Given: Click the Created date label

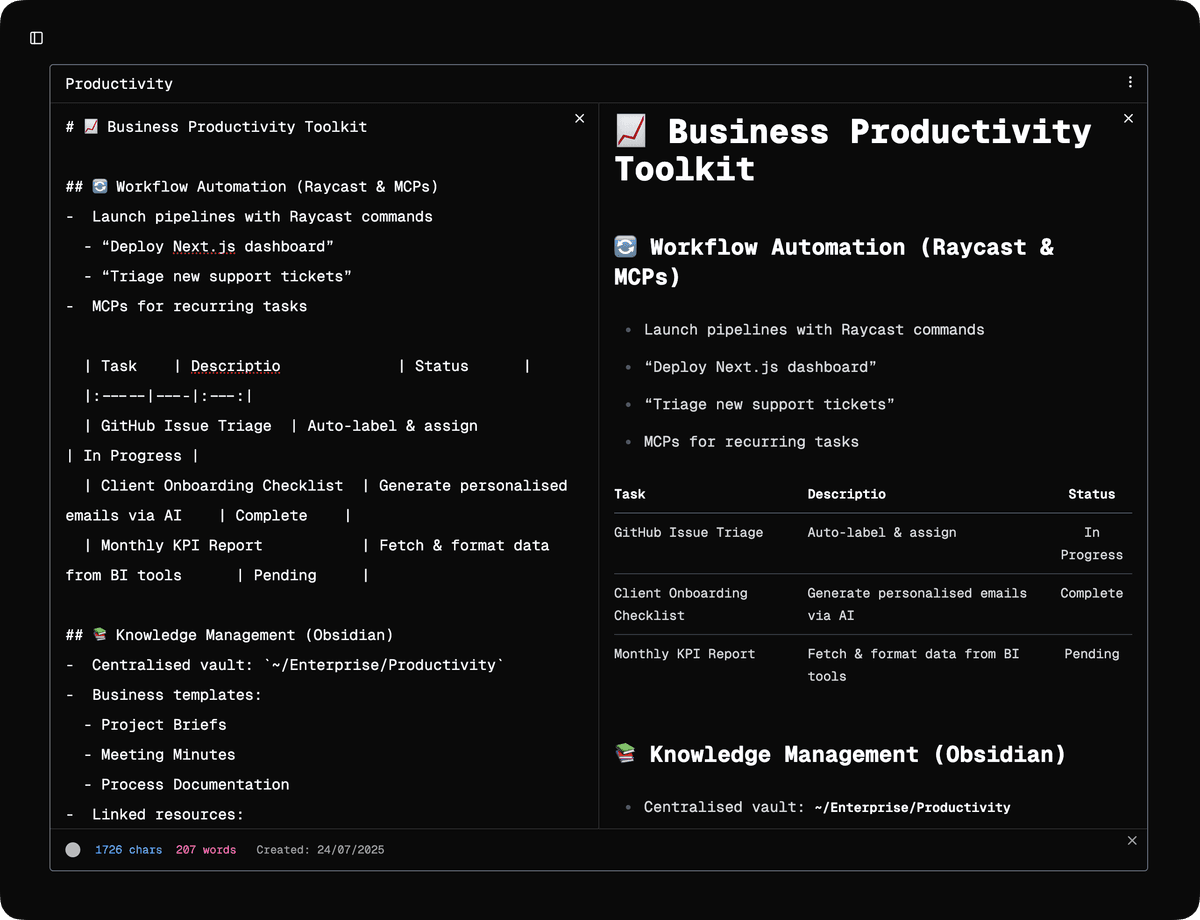Looking at the screenshot, I should click(320, 850).
